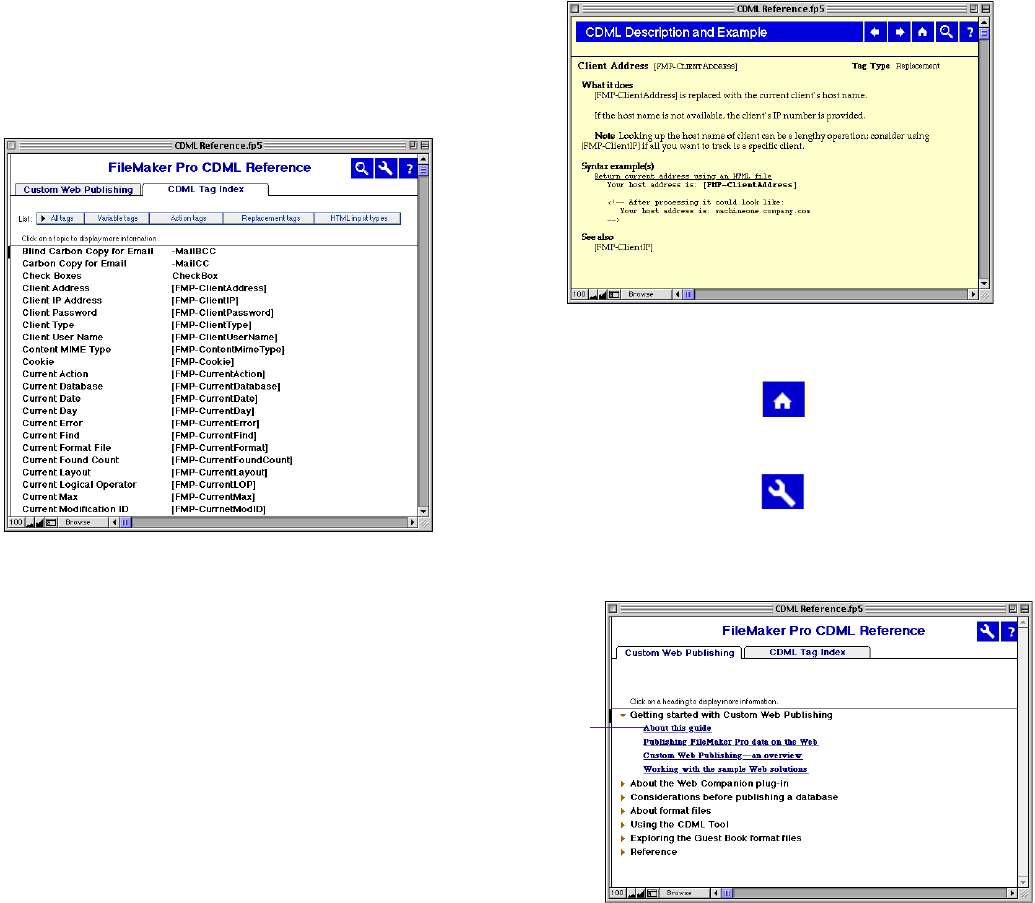This screenshot has height=903, width=1035.
Task: Select the Content MIME Type topic
Action: coord(67,349)
